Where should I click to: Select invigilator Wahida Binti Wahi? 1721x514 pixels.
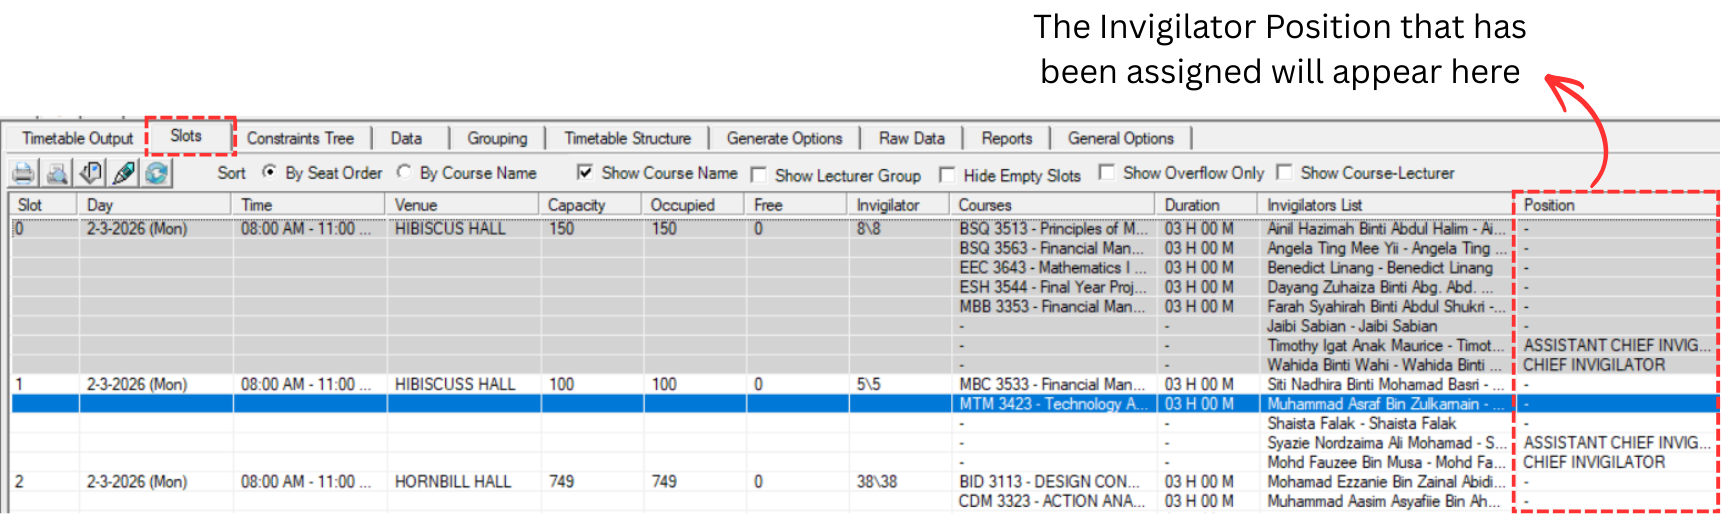tap(1386, 365)
